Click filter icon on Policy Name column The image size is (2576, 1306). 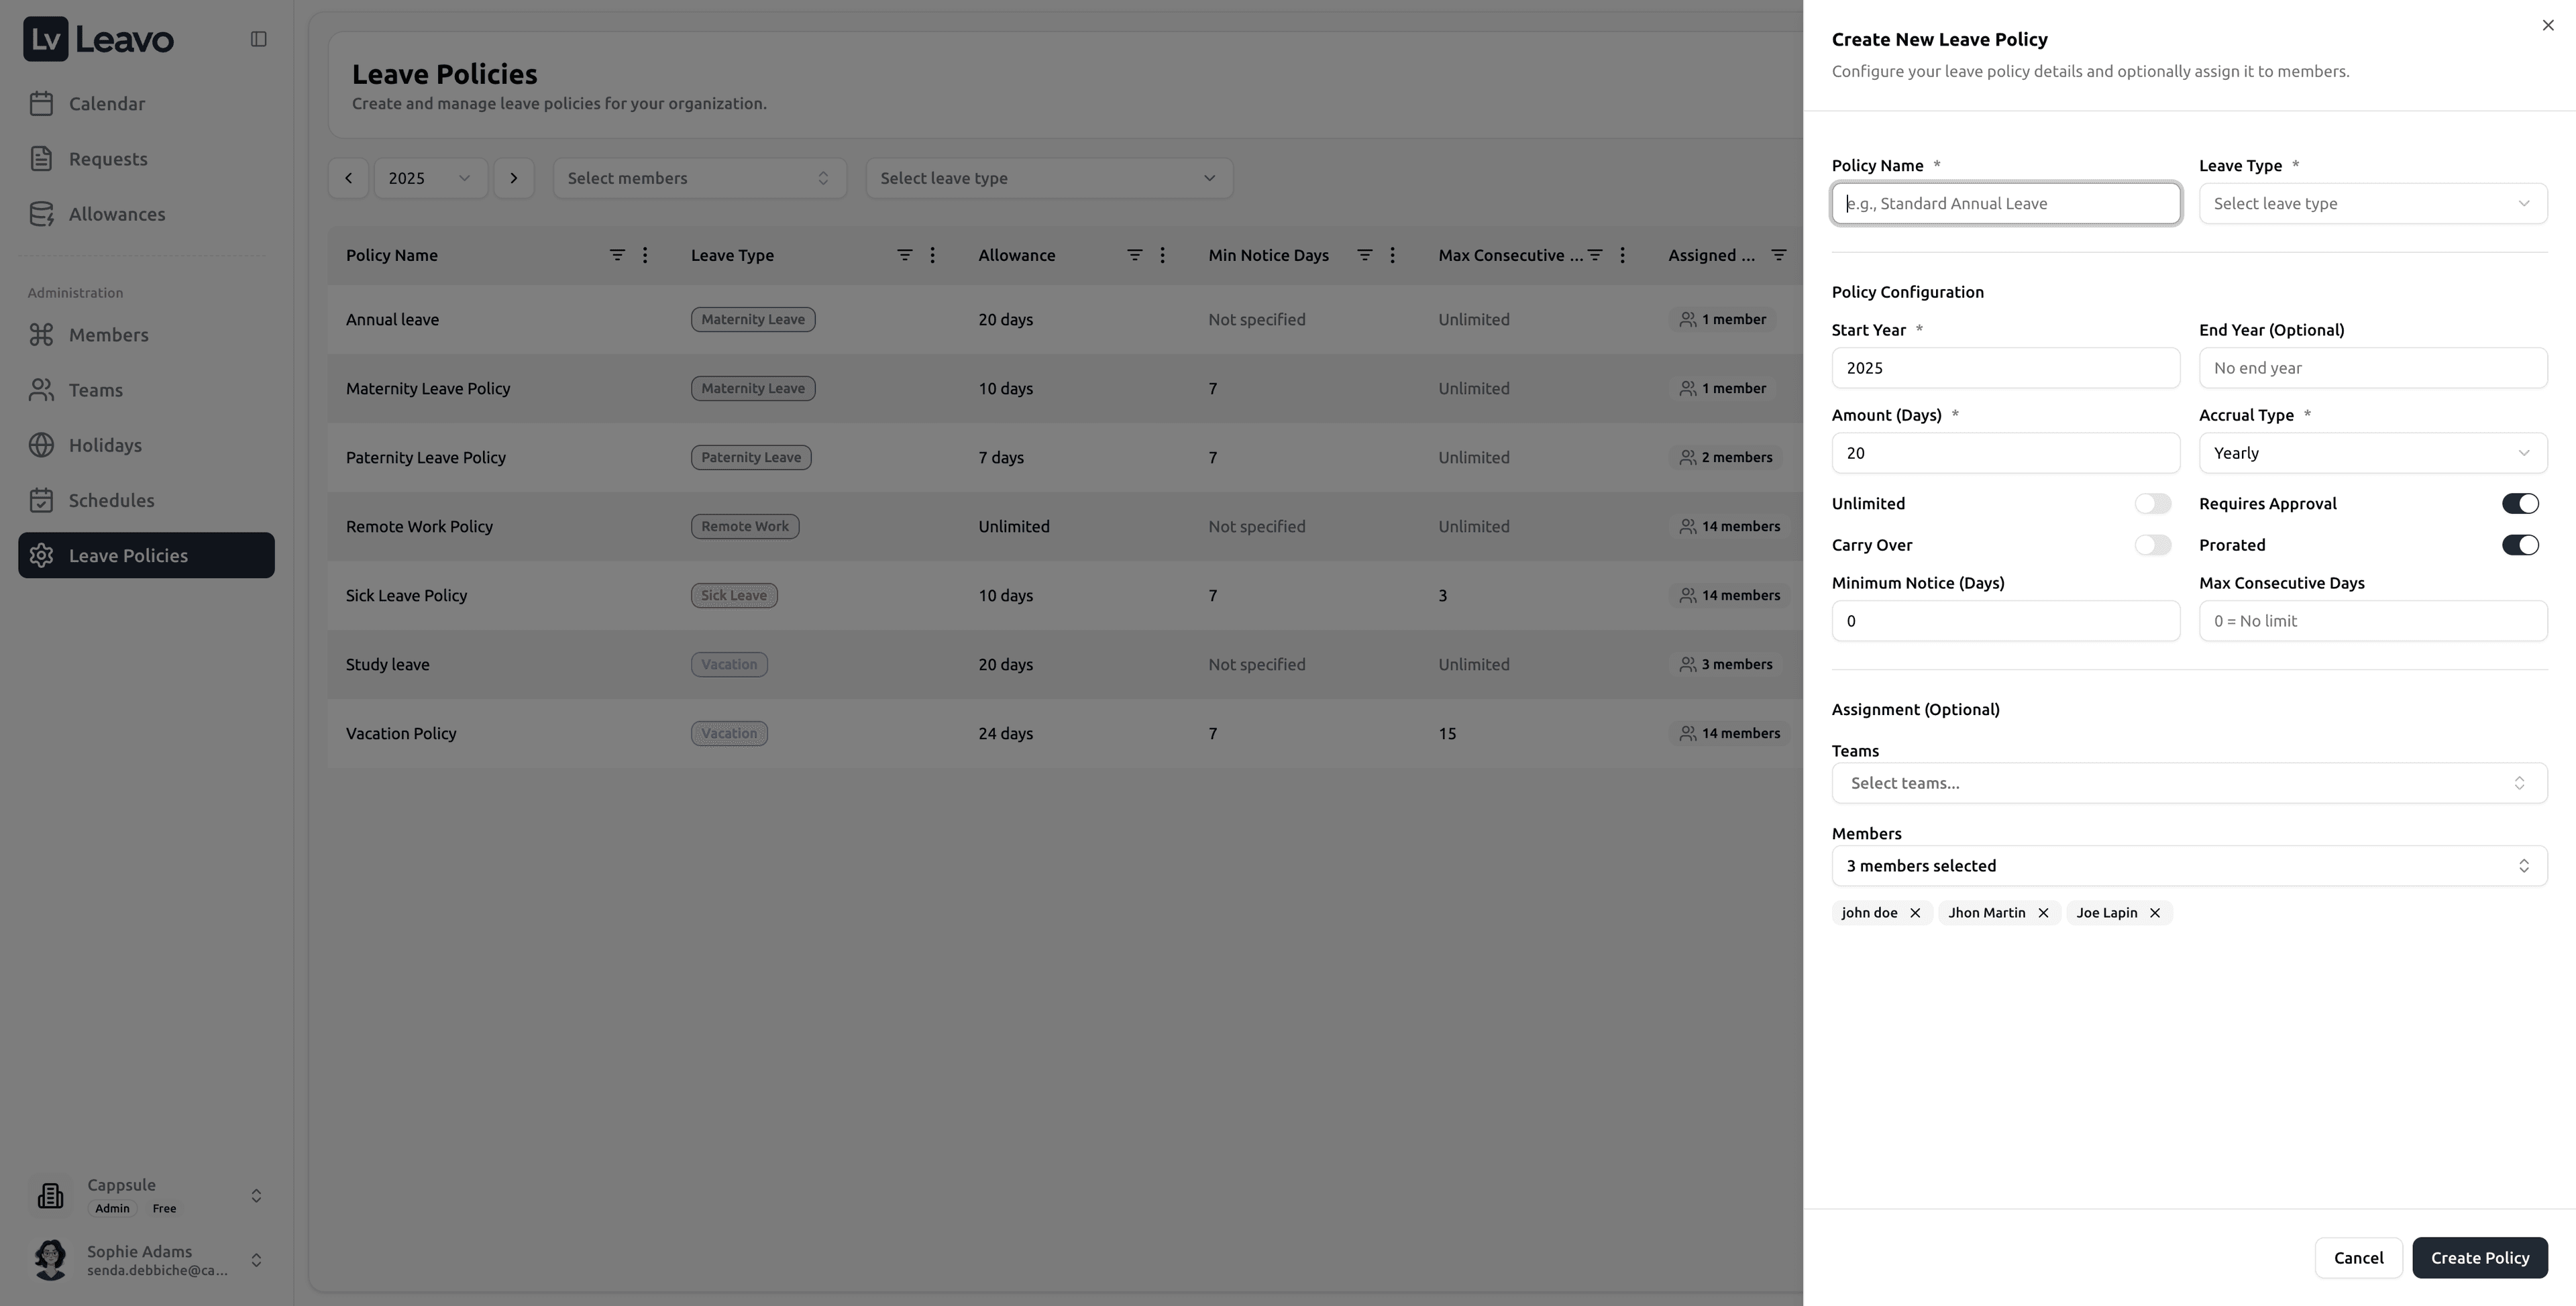click(x=617, y=255)
